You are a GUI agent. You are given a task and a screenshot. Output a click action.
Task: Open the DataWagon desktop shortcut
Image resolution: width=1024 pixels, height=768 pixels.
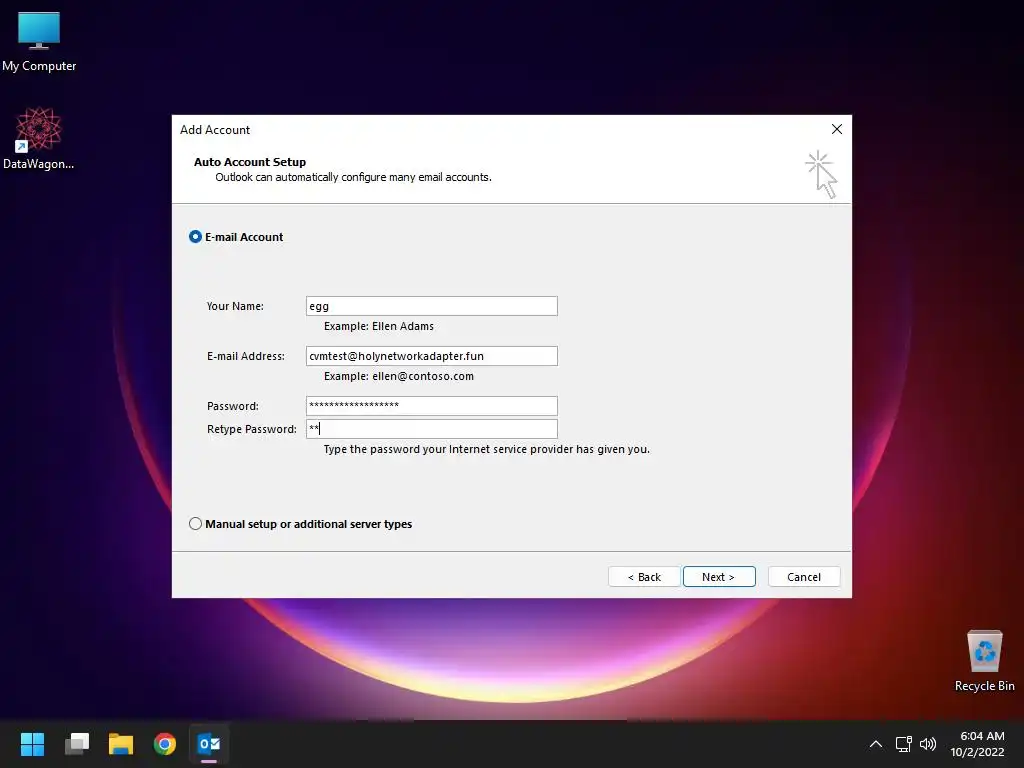point(39,138)
